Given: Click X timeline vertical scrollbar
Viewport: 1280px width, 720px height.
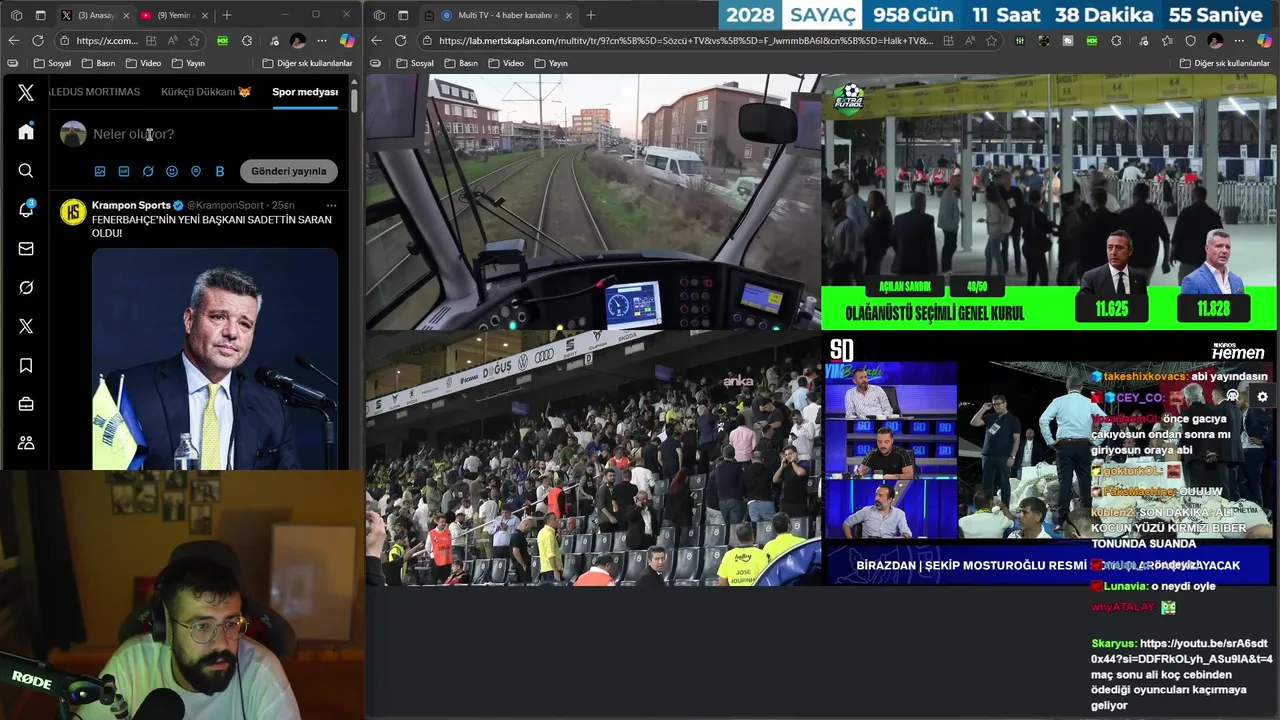Looking at the screenshot, I should (x=354, y=100).
